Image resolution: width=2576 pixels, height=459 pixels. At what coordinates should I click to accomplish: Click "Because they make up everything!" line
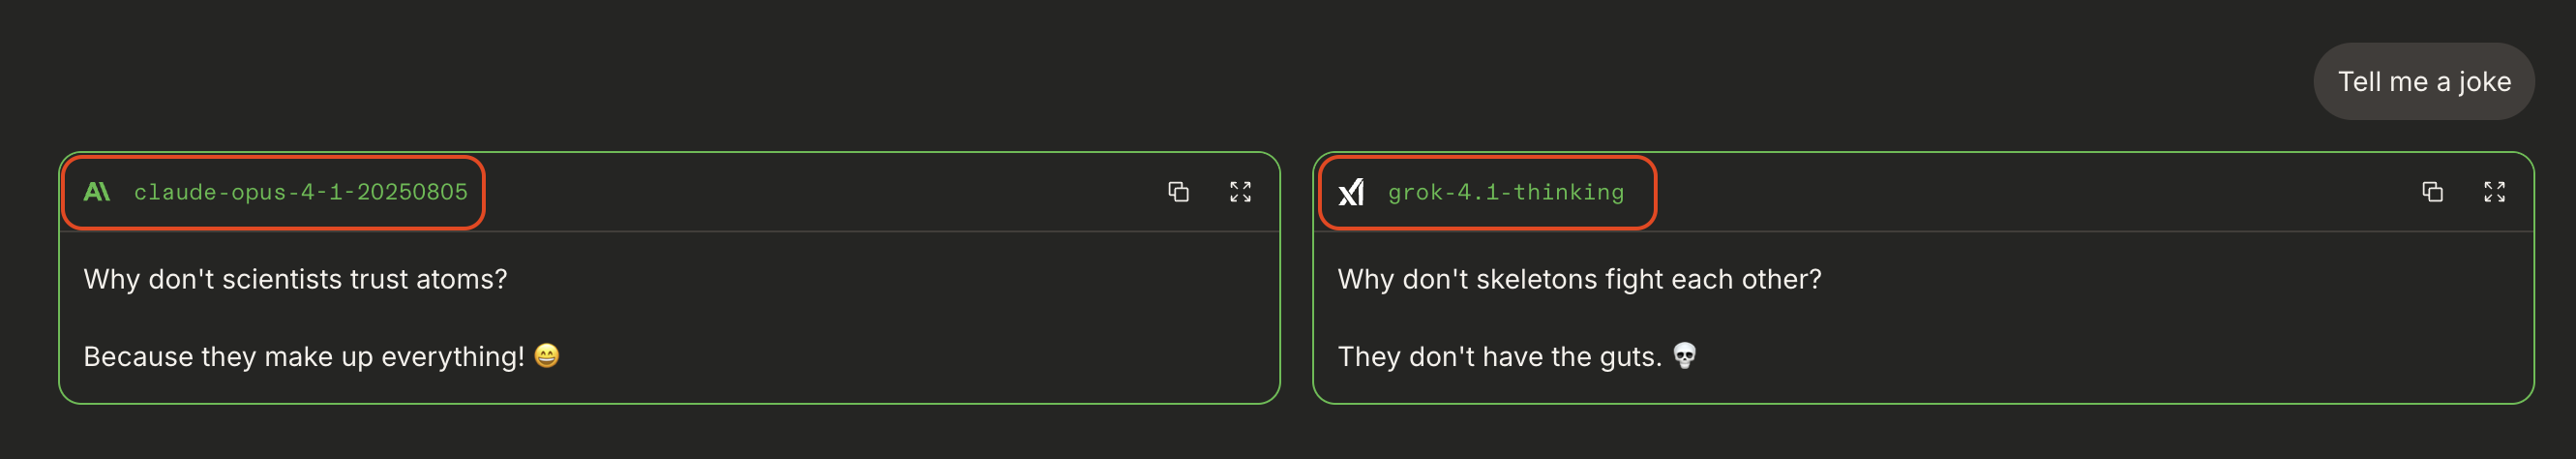point(303,357)
